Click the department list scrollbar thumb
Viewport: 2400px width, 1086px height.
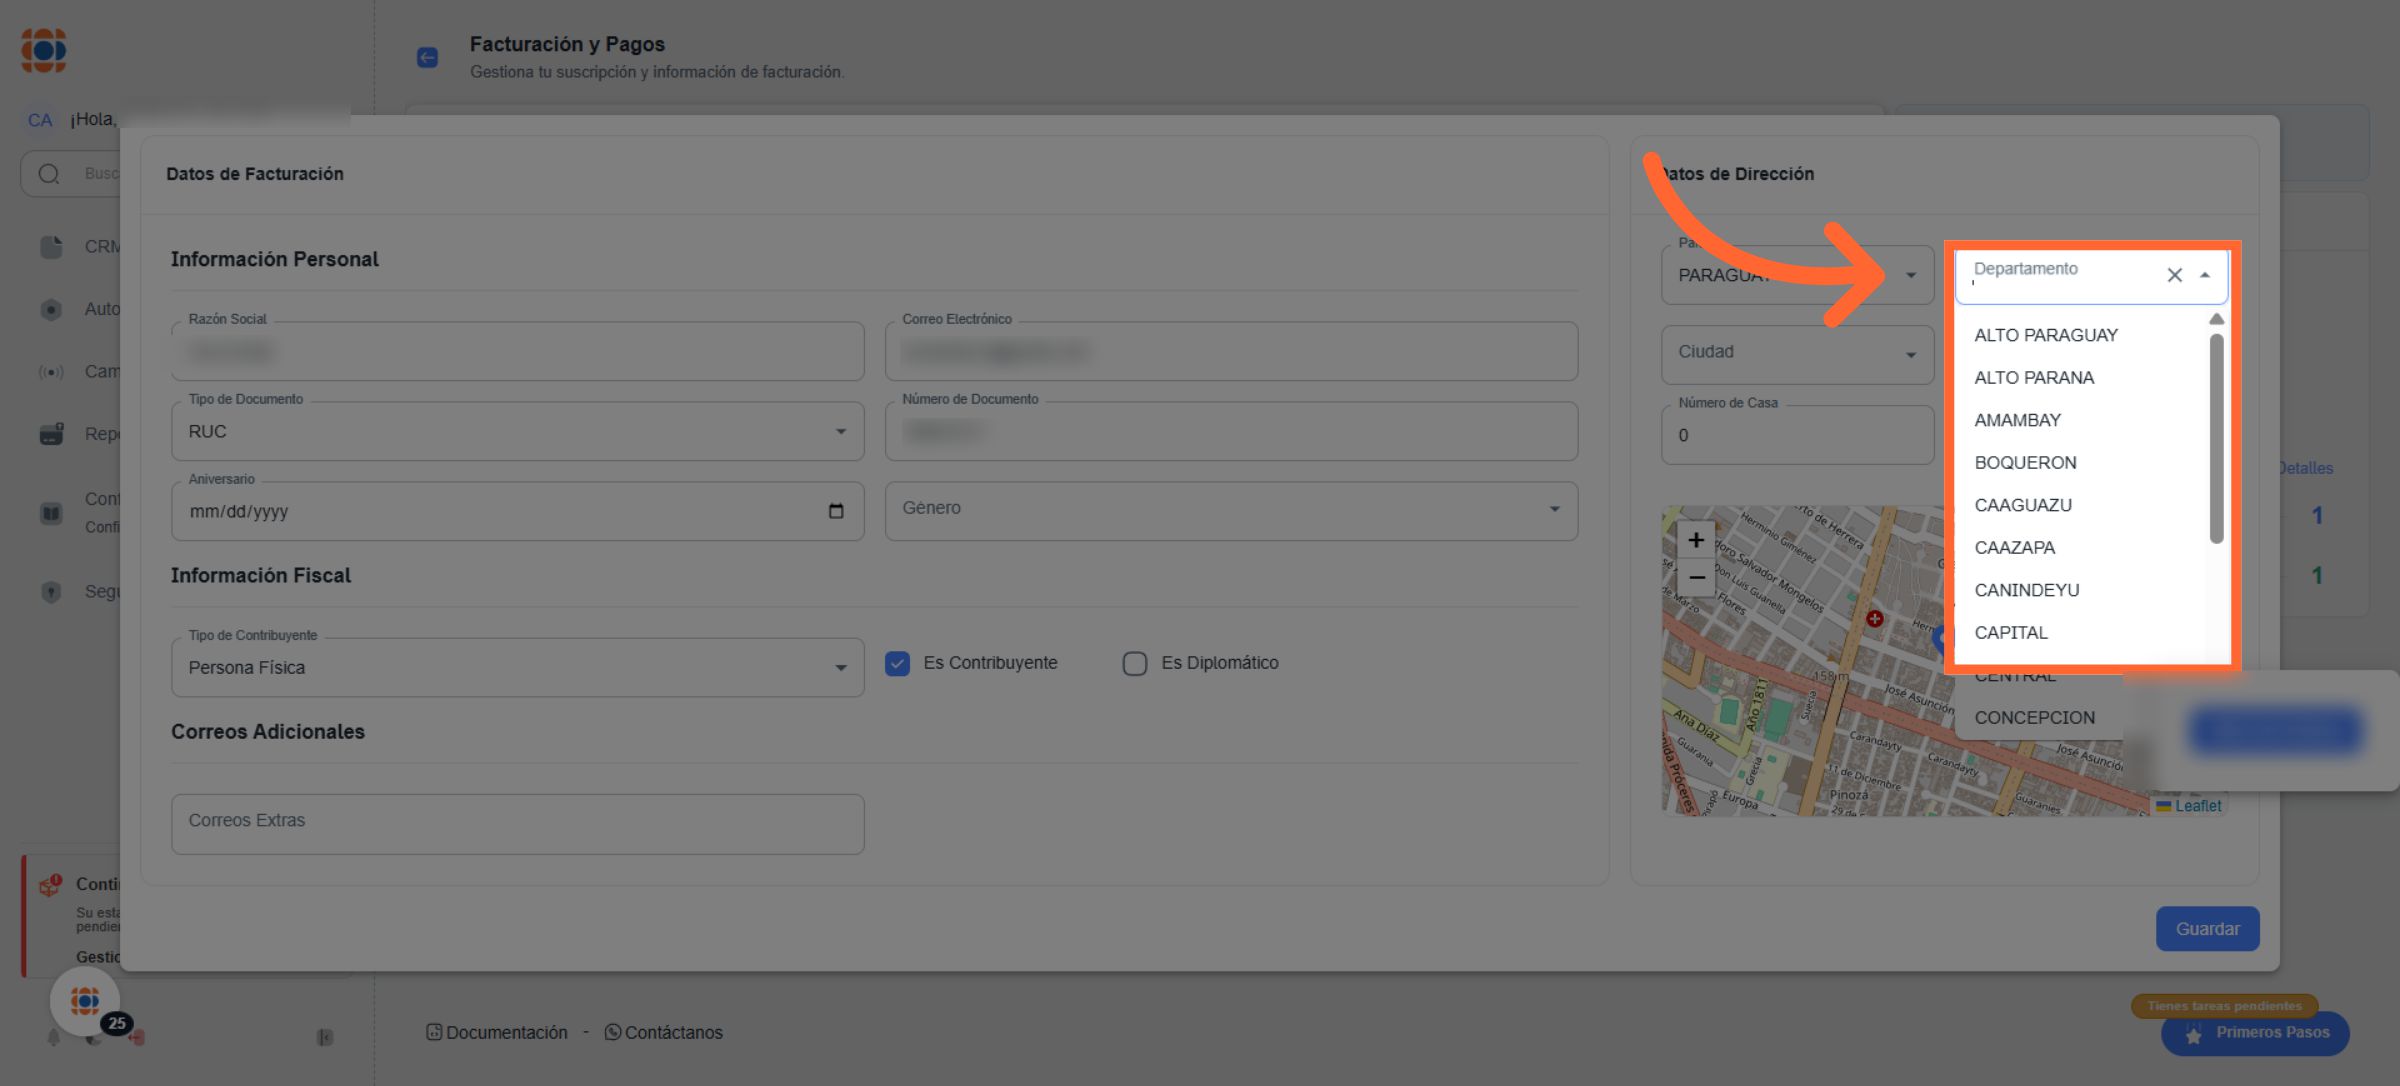pos(2216,440)
